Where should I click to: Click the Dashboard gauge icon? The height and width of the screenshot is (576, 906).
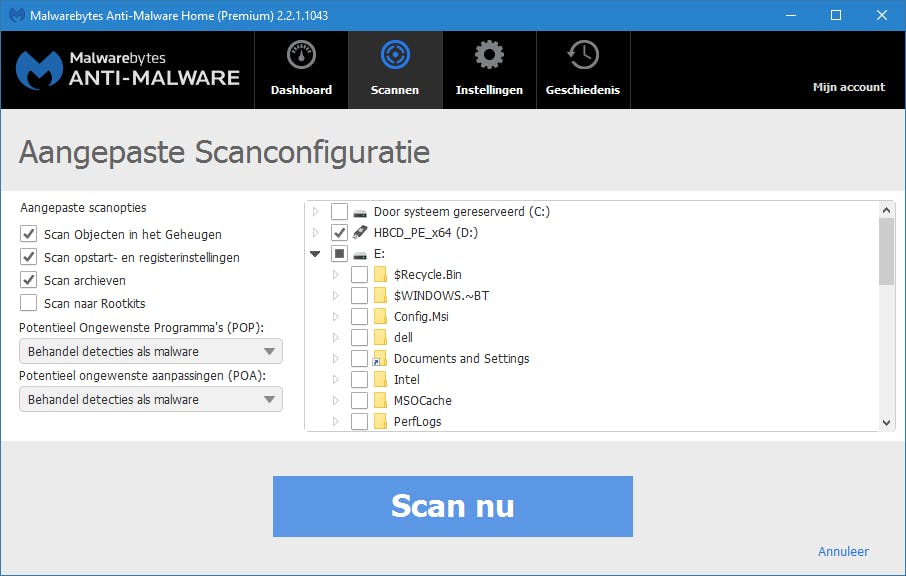tap(301, 55)
